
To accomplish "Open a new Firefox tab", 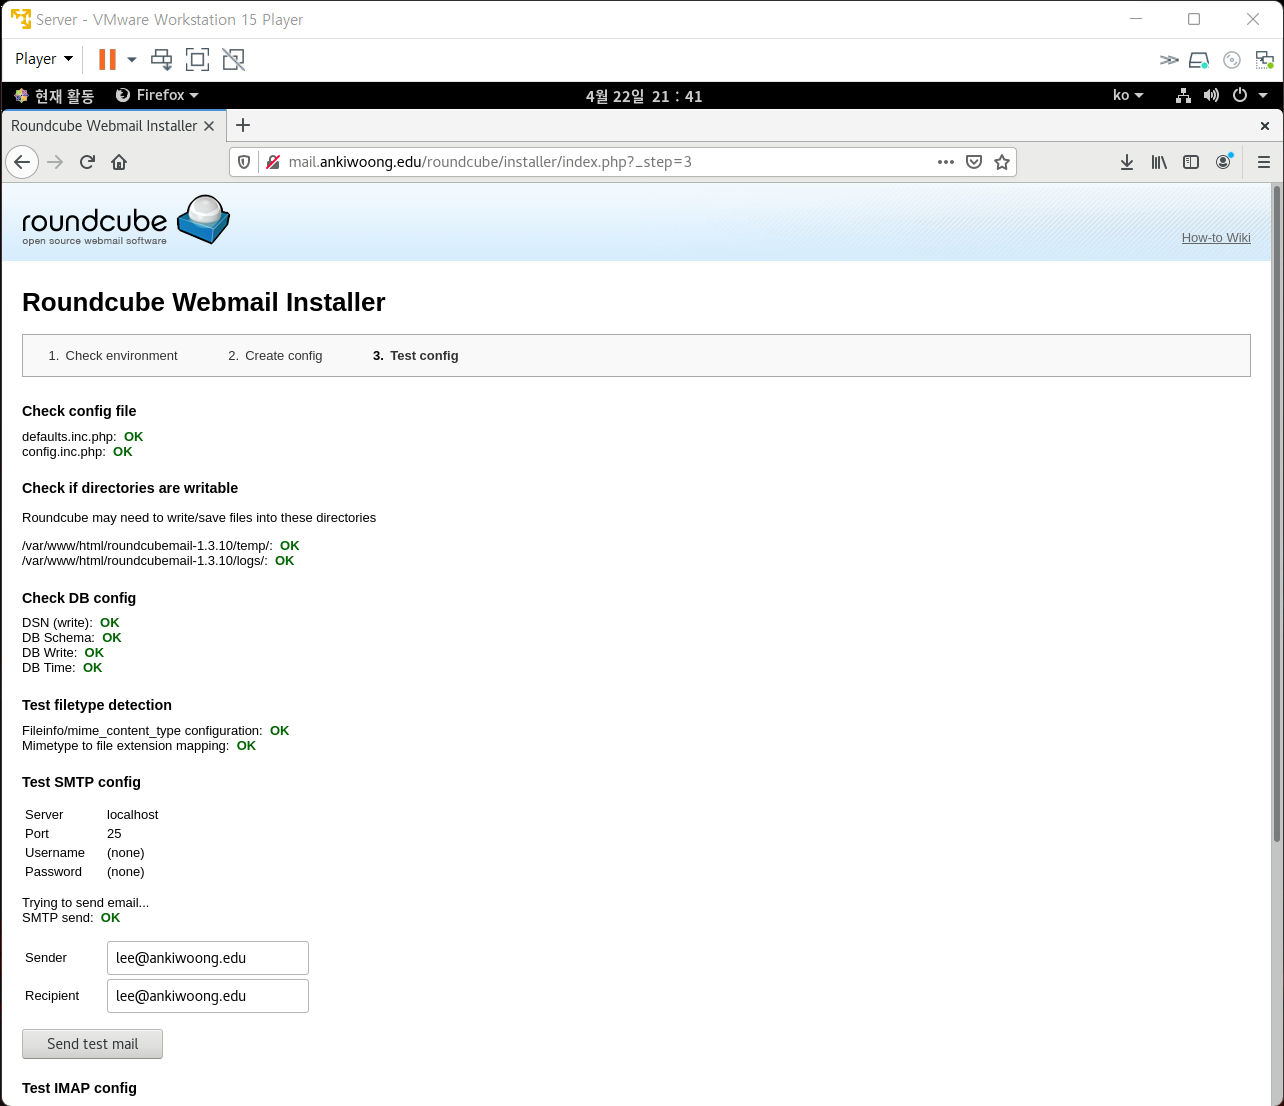I will (x=243, y=125).
